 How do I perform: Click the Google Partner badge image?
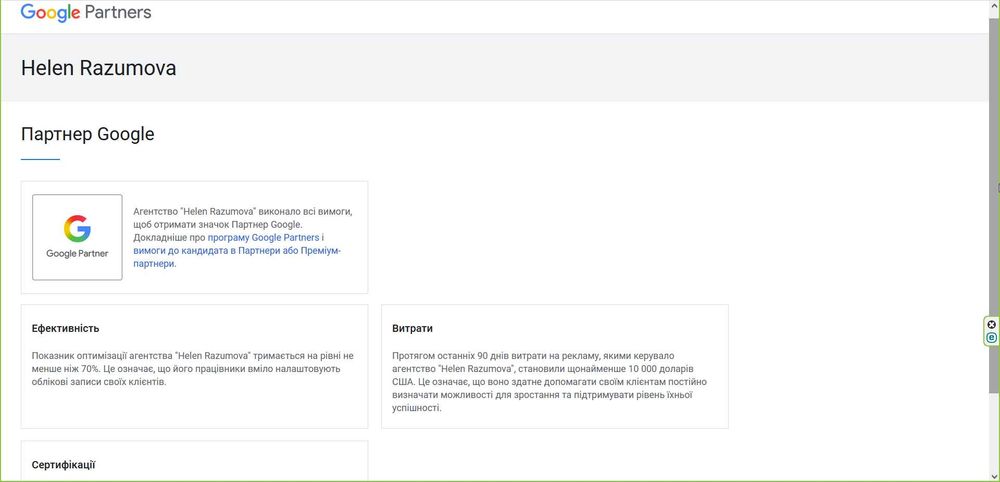tap(77, 237)
